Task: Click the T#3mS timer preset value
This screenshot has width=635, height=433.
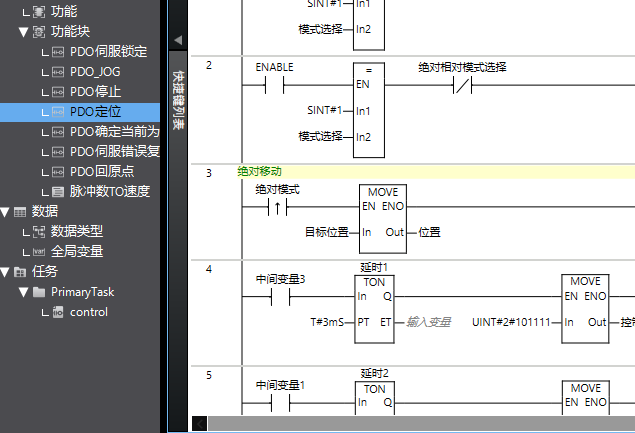Action: pyautogui.click(x=326, y=322)
